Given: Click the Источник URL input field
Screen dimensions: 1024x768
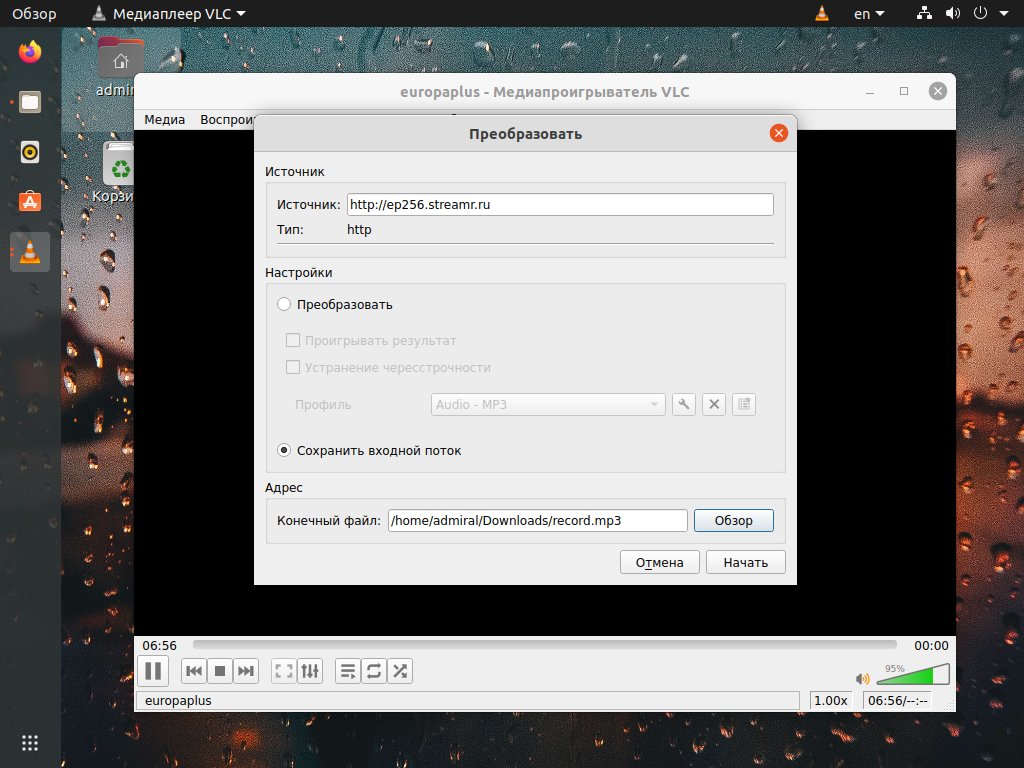Looking at the screenshot, I should click(560, 204).
